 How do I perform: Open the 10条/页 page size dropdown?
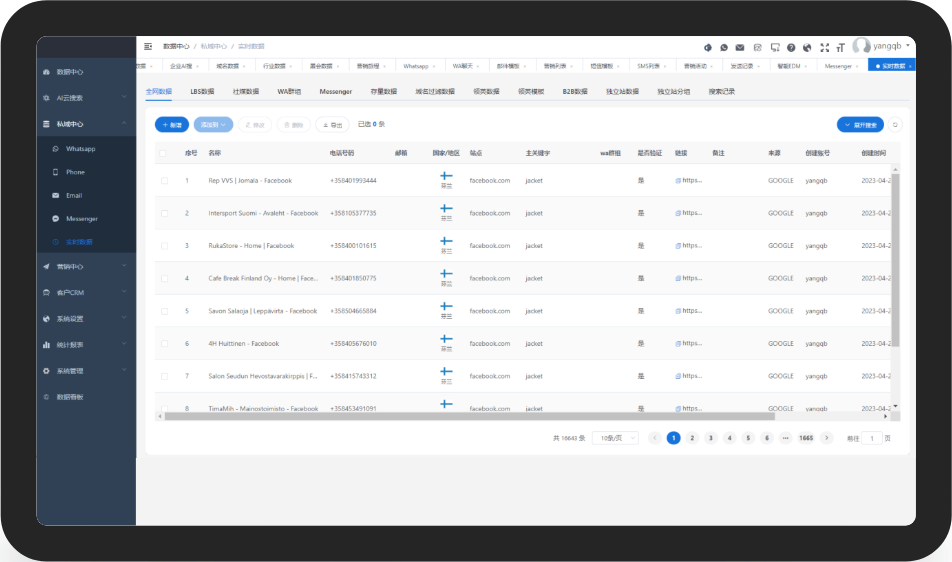615,438
